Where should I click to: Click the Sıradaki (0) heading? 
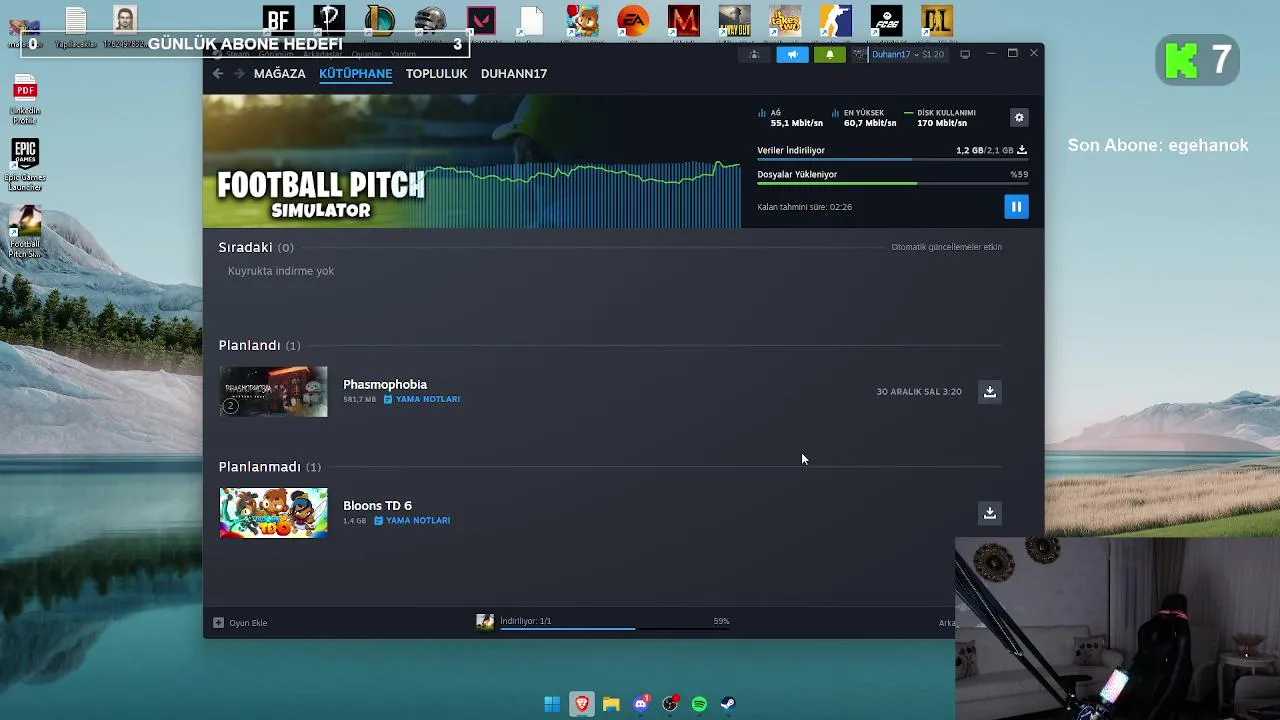256,247
